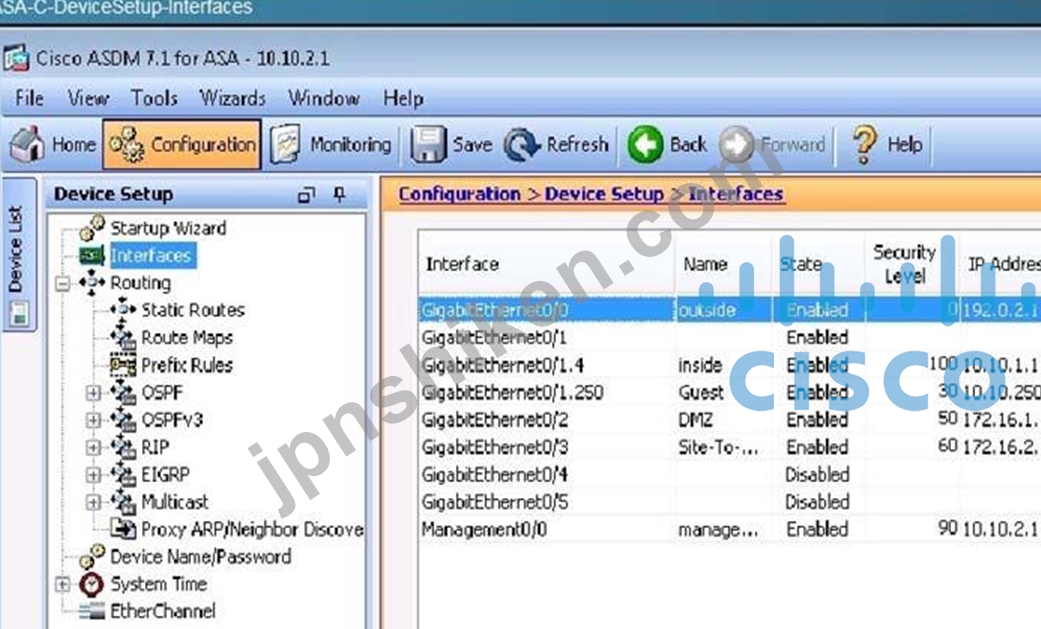Click the Prefix Rules icon
This screenshot has width=1041, height=629.
pyautogui.click(x=123, y=365)
